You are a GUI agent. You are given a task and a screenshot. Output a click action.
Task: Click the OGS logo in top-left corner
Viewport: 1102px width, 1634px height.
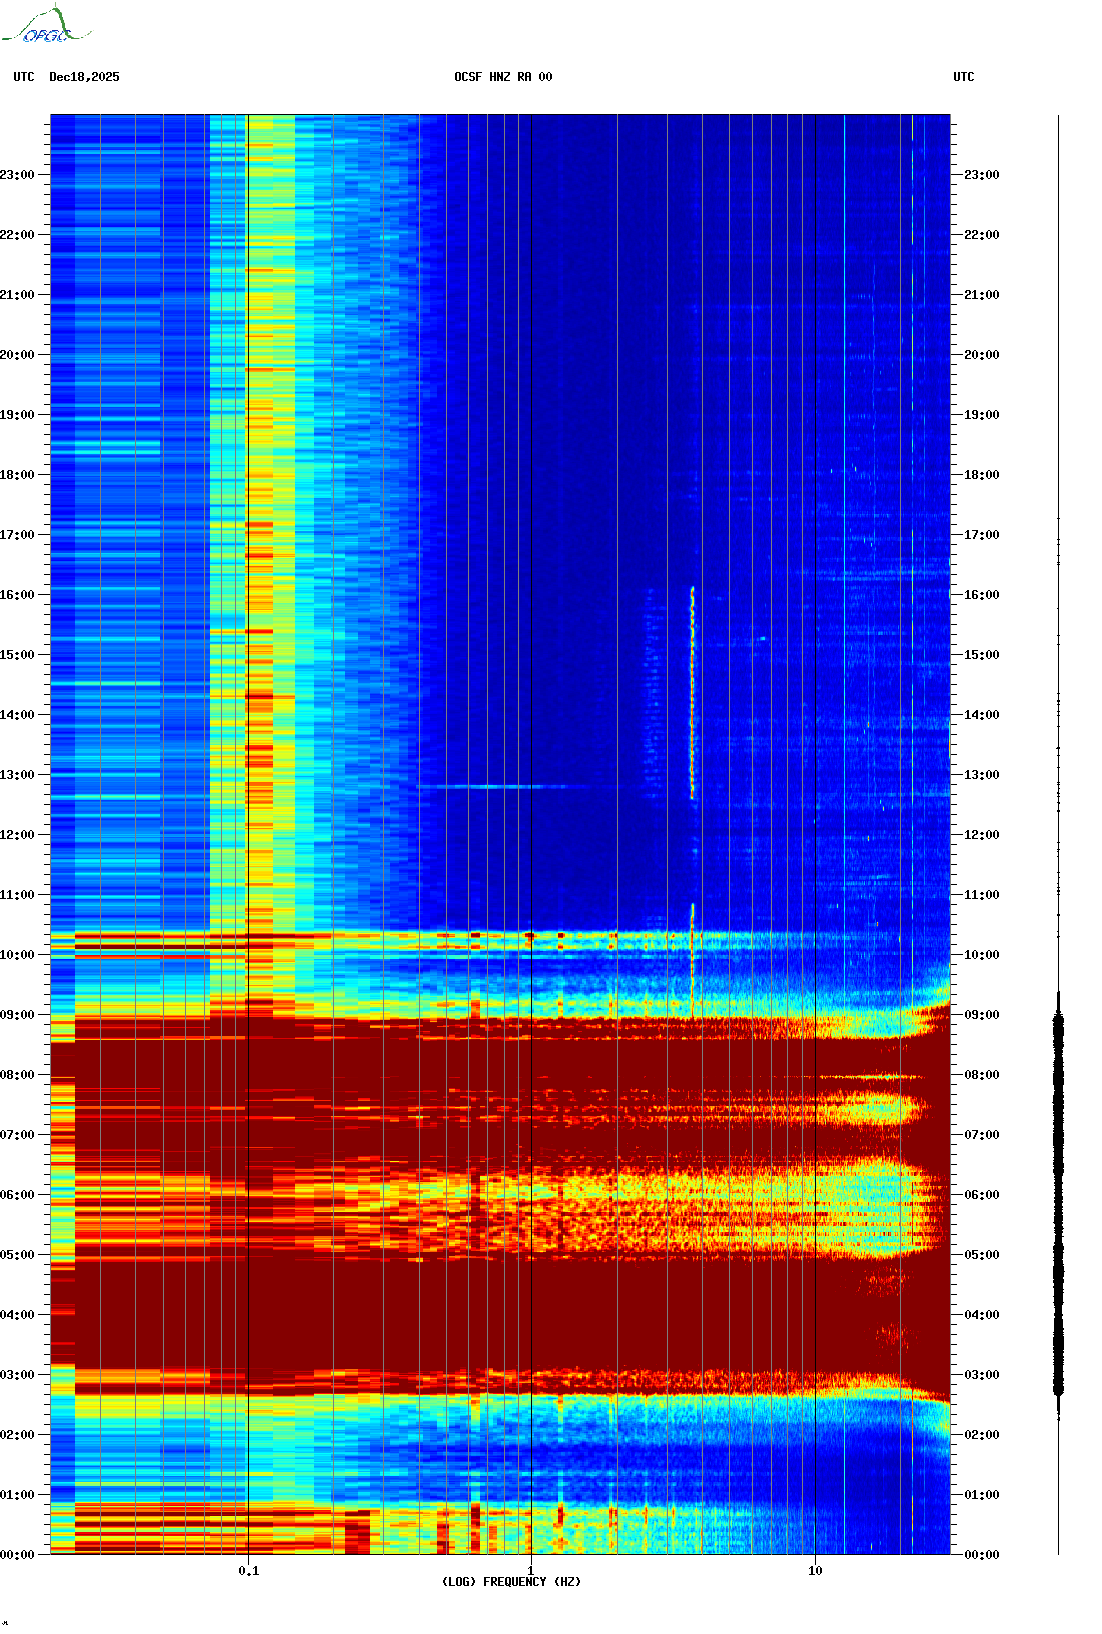pyautogui.click(x=45, y=26)
